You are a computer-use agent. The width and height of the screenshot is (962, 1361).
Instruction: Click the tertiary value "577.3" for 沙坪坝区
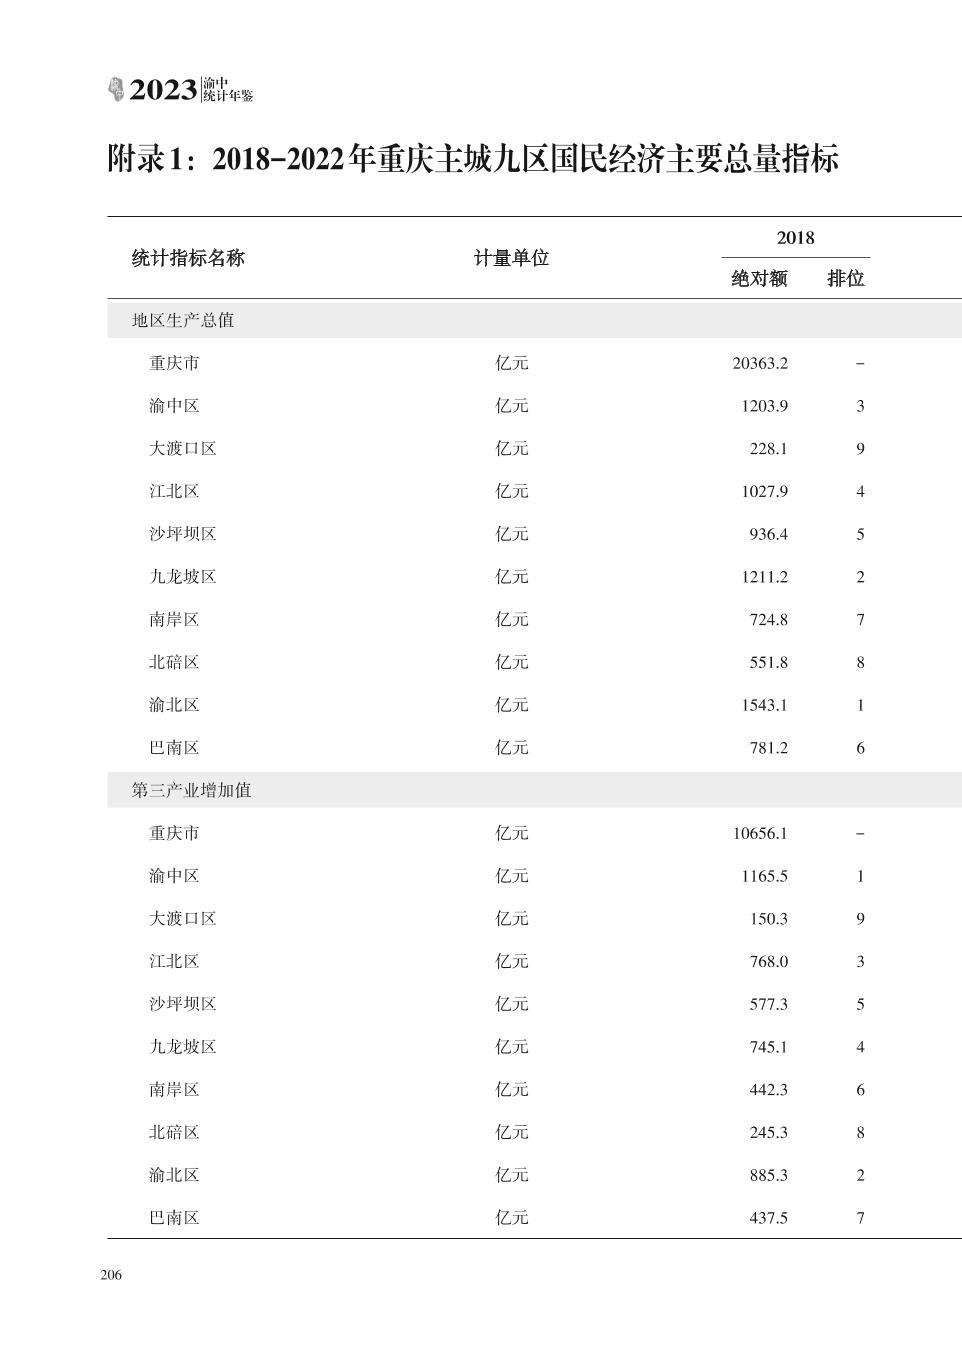click(769, 1005)
